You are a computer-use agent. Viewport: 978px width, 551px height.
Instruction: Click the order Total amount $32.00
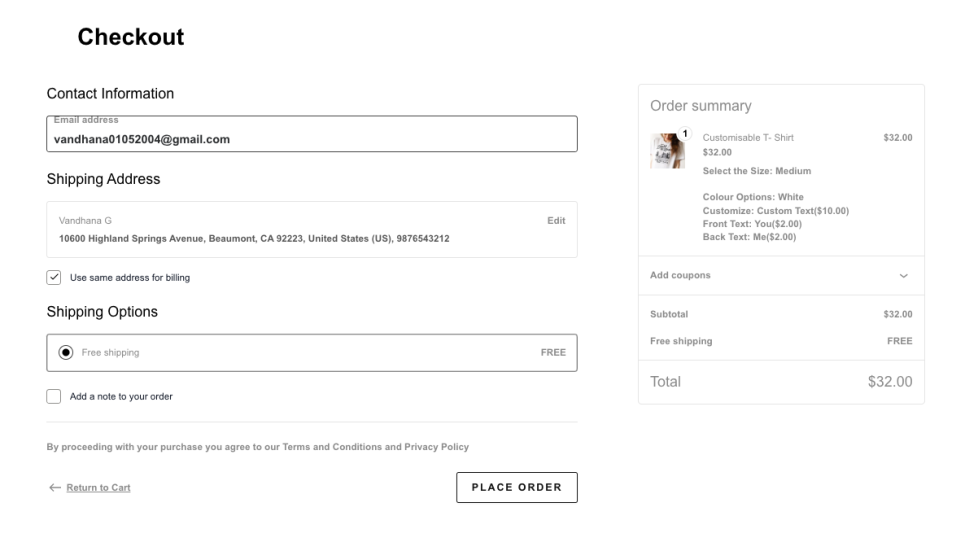click(x=890, y=382)
